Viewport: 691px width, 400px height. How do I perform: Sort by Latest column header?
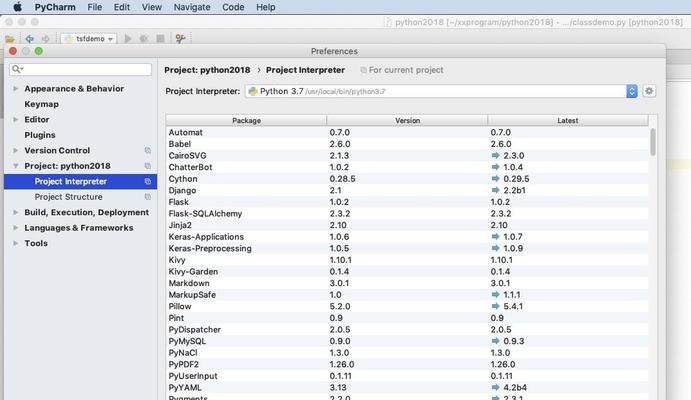pyautogui.click(x=568, y=120)
